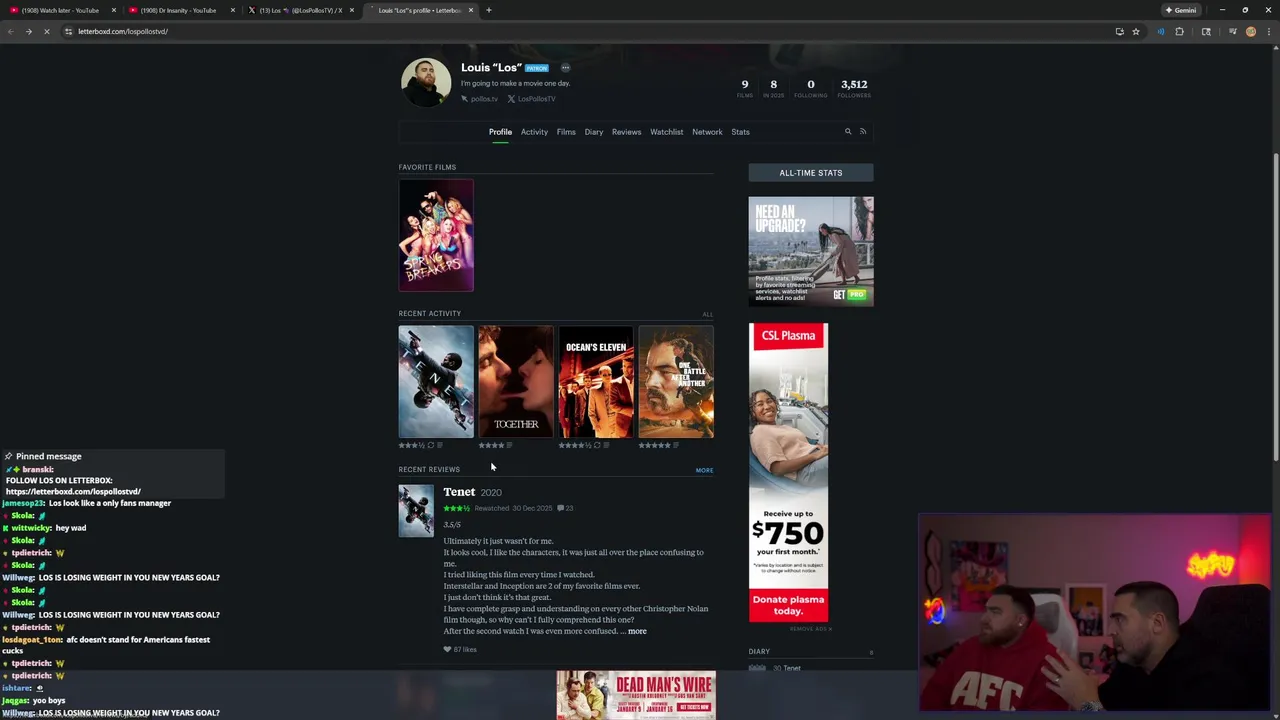1280x720 pixels.
Task: Click the review icon under Tenet activity poster
Action: tap(440, 446)
